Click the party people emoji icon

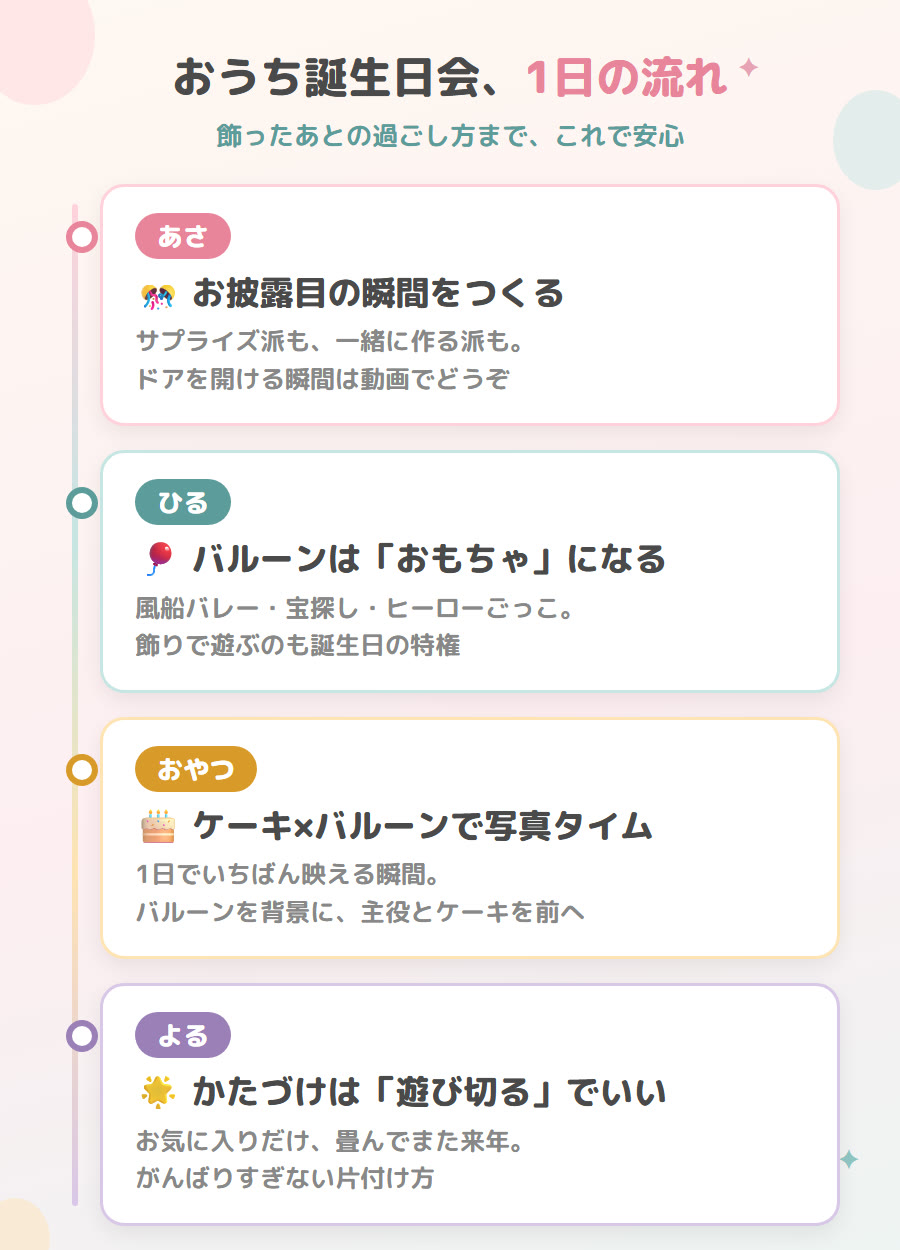tap(158, 296)
